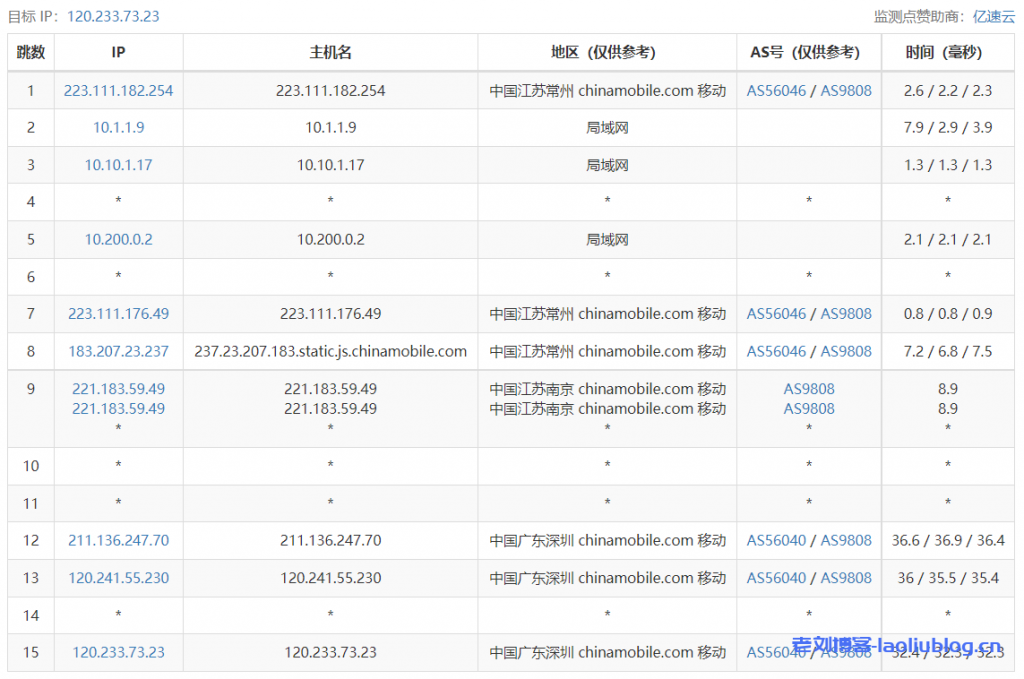Click IP link 223.111.182.254 in hop 1
The width and height of the screenshot is (1024, 679).
118,90
